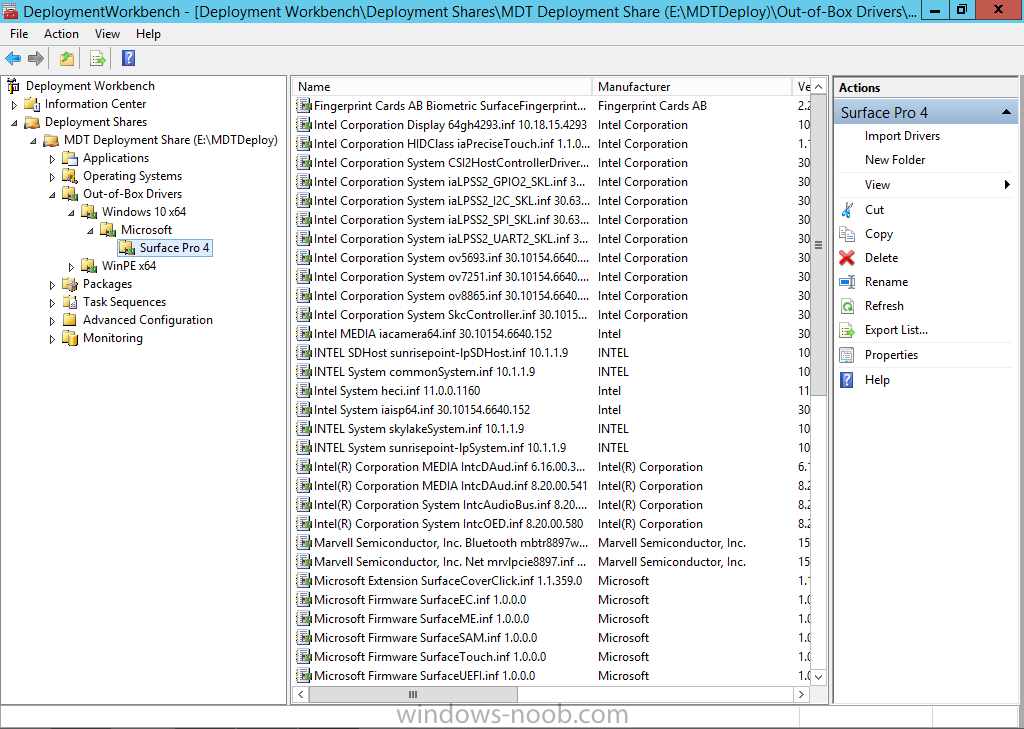Select Intel Corporation Display 64gh4293.inf row

click(552, 125)
